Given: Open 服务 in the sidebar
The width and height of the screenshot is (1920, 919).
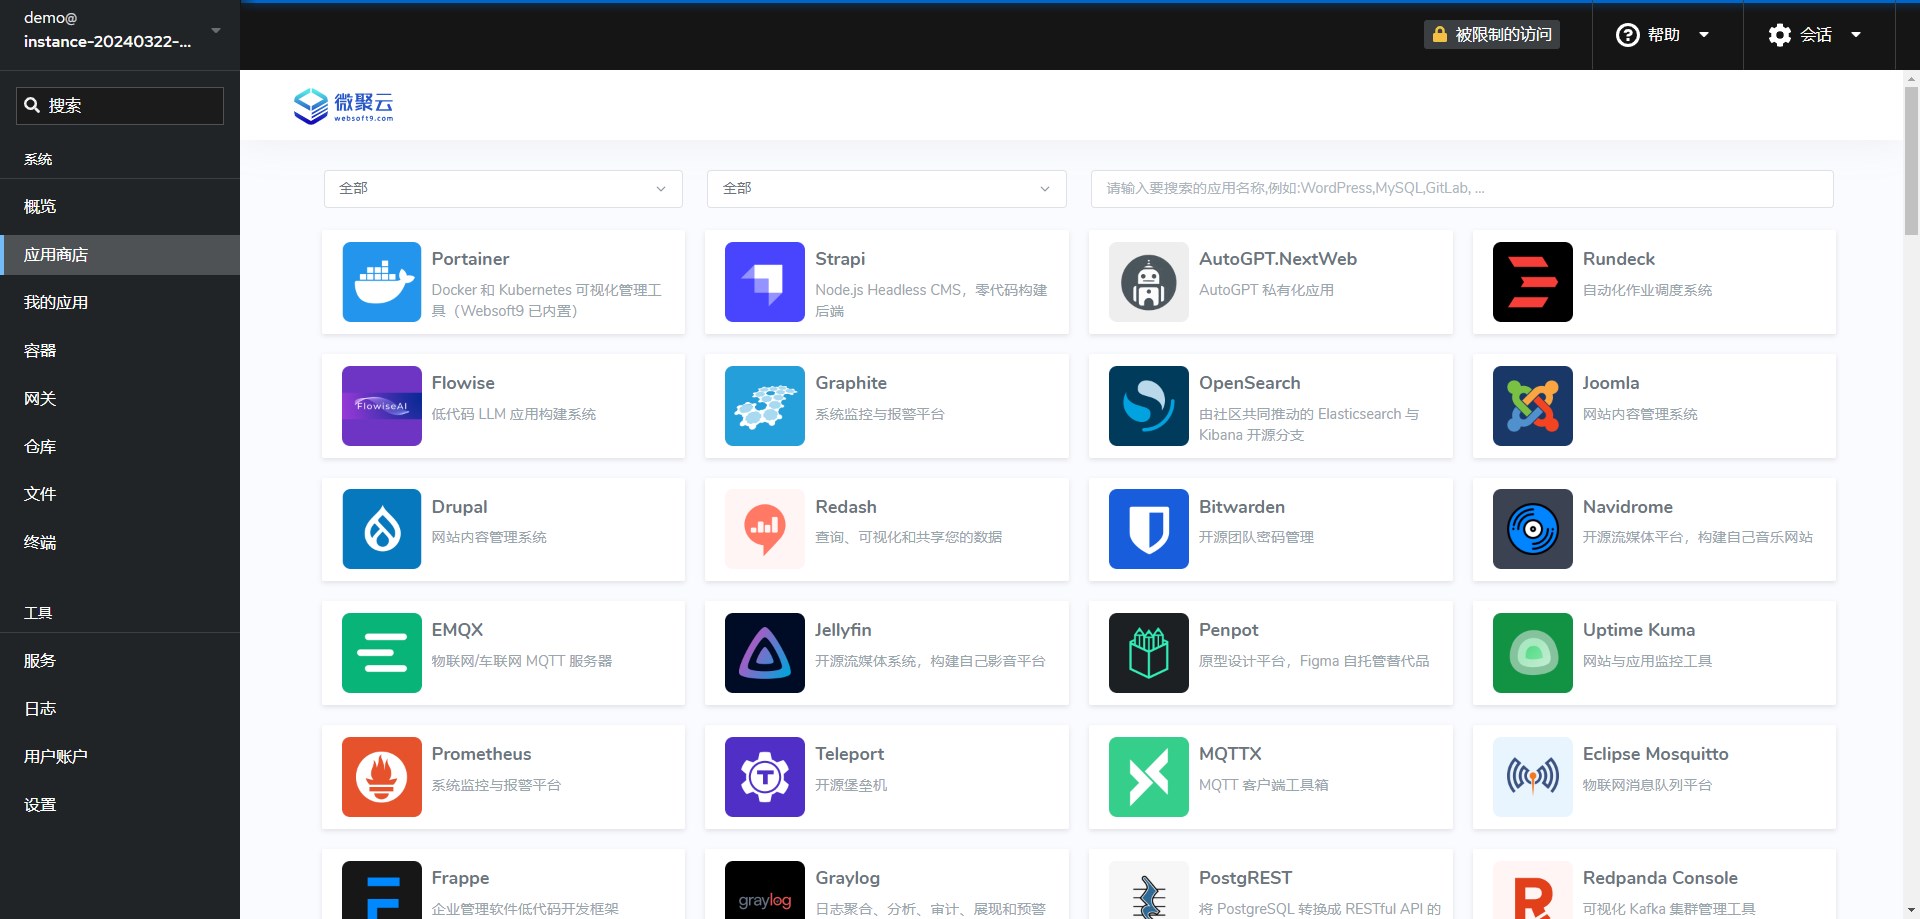Looking at the screenshot, I should click(x=120, y=661).
